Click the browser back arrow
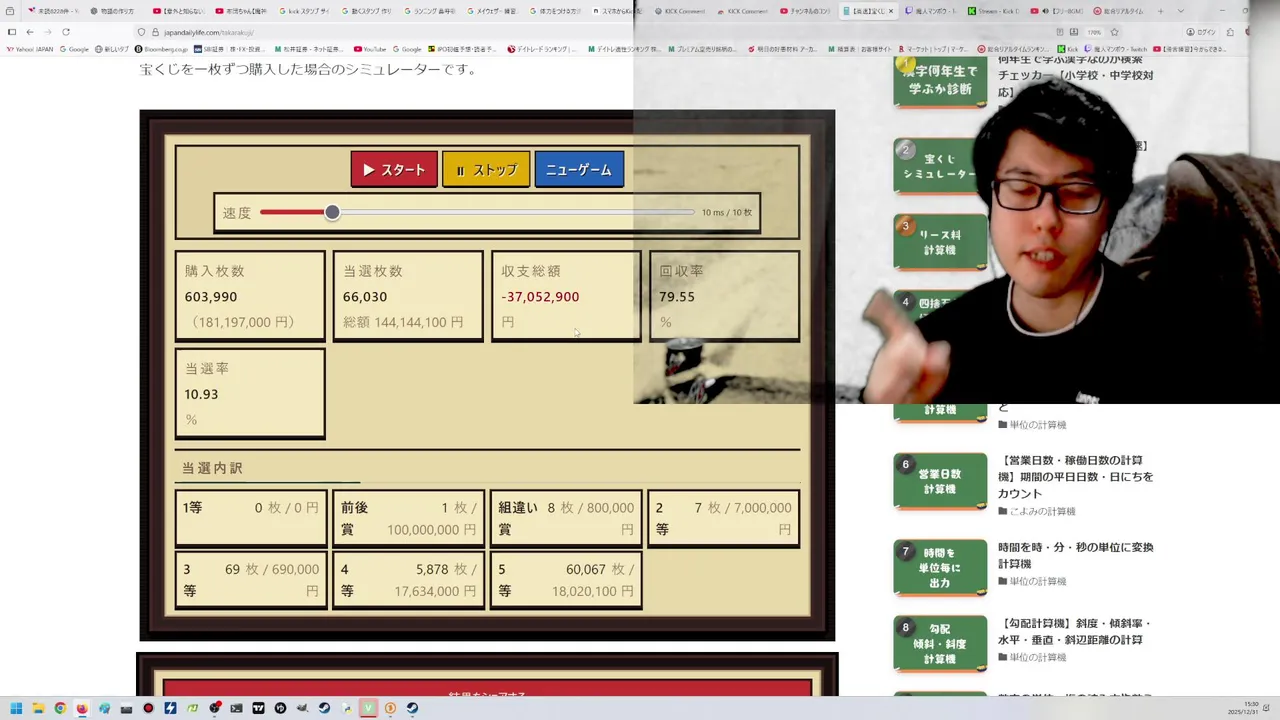1280x720 pixels. [30, 32]
